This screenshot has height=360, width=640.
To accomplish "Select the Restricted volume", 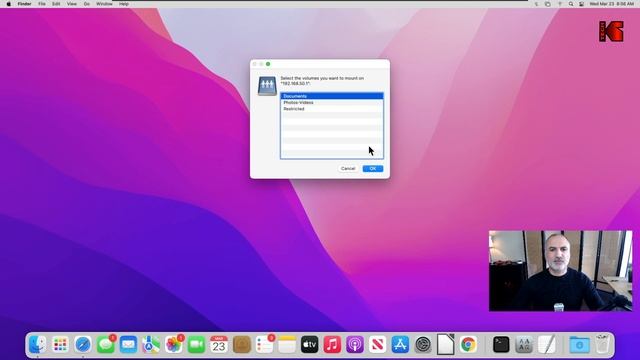I will coord(332,109).
